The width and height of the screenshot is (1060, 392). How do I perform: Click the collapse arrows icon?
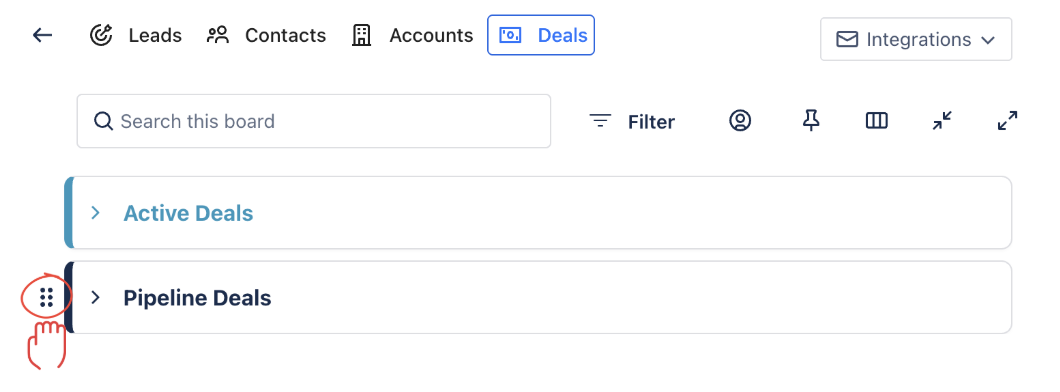[942, 121]
